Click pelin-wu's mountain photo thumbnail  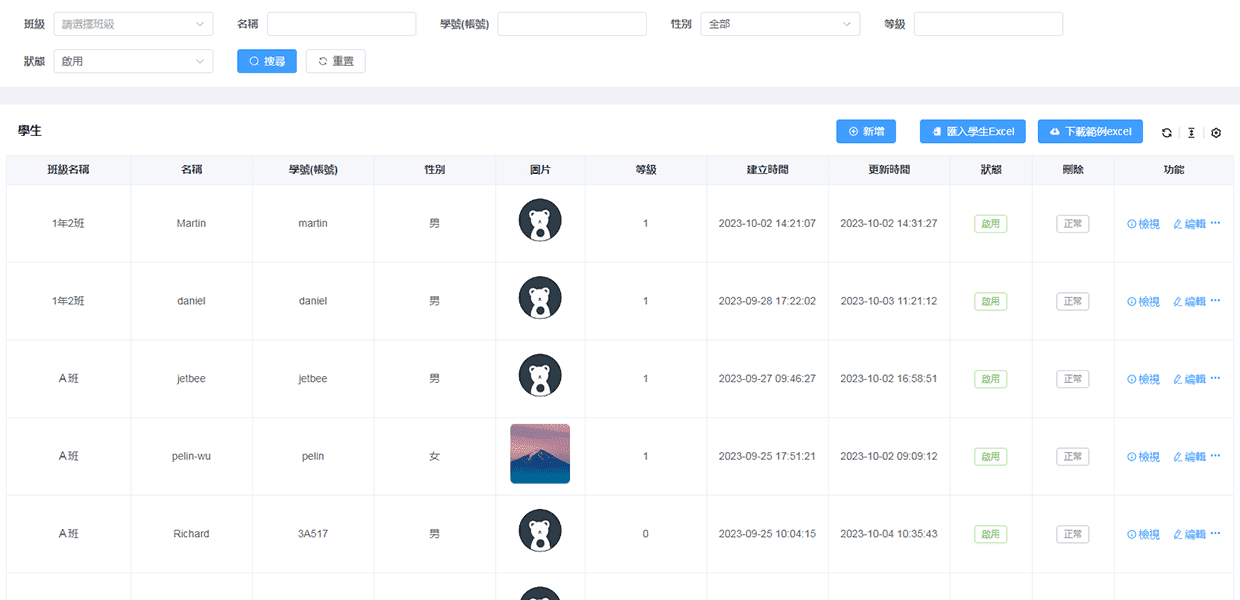[540, 454]
